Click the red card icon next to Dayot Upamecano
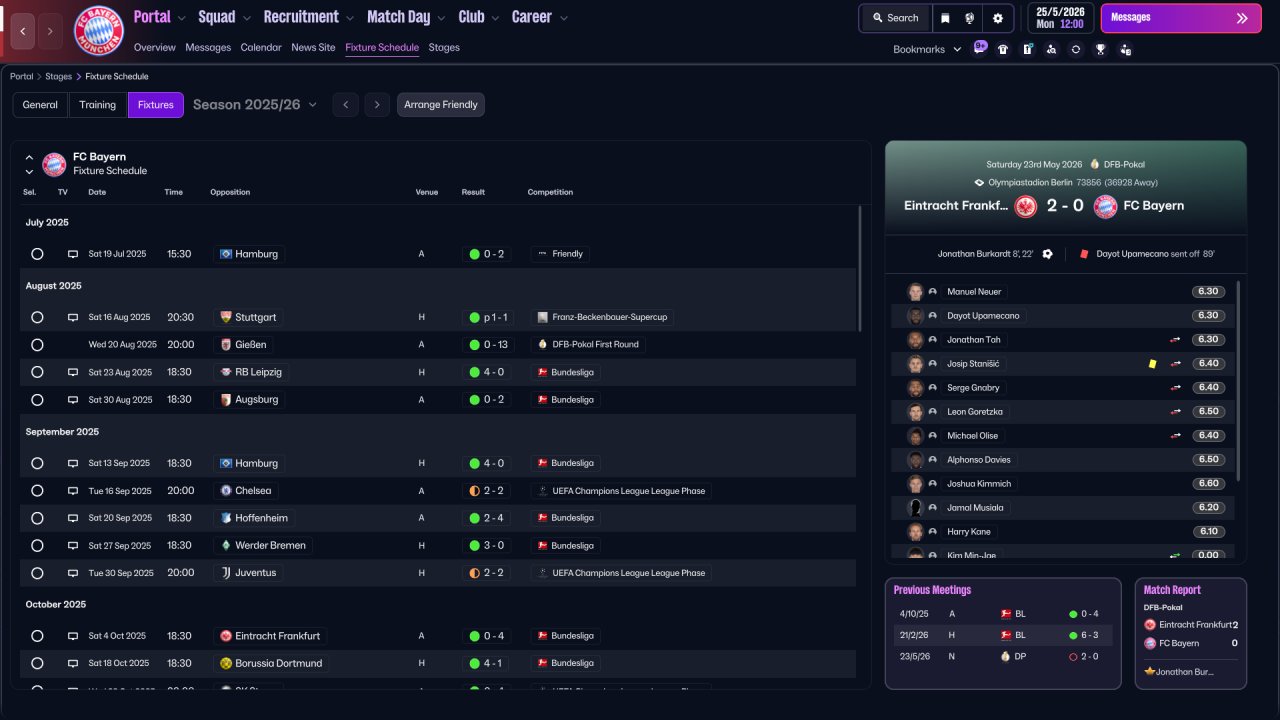 coord(1083,254)
